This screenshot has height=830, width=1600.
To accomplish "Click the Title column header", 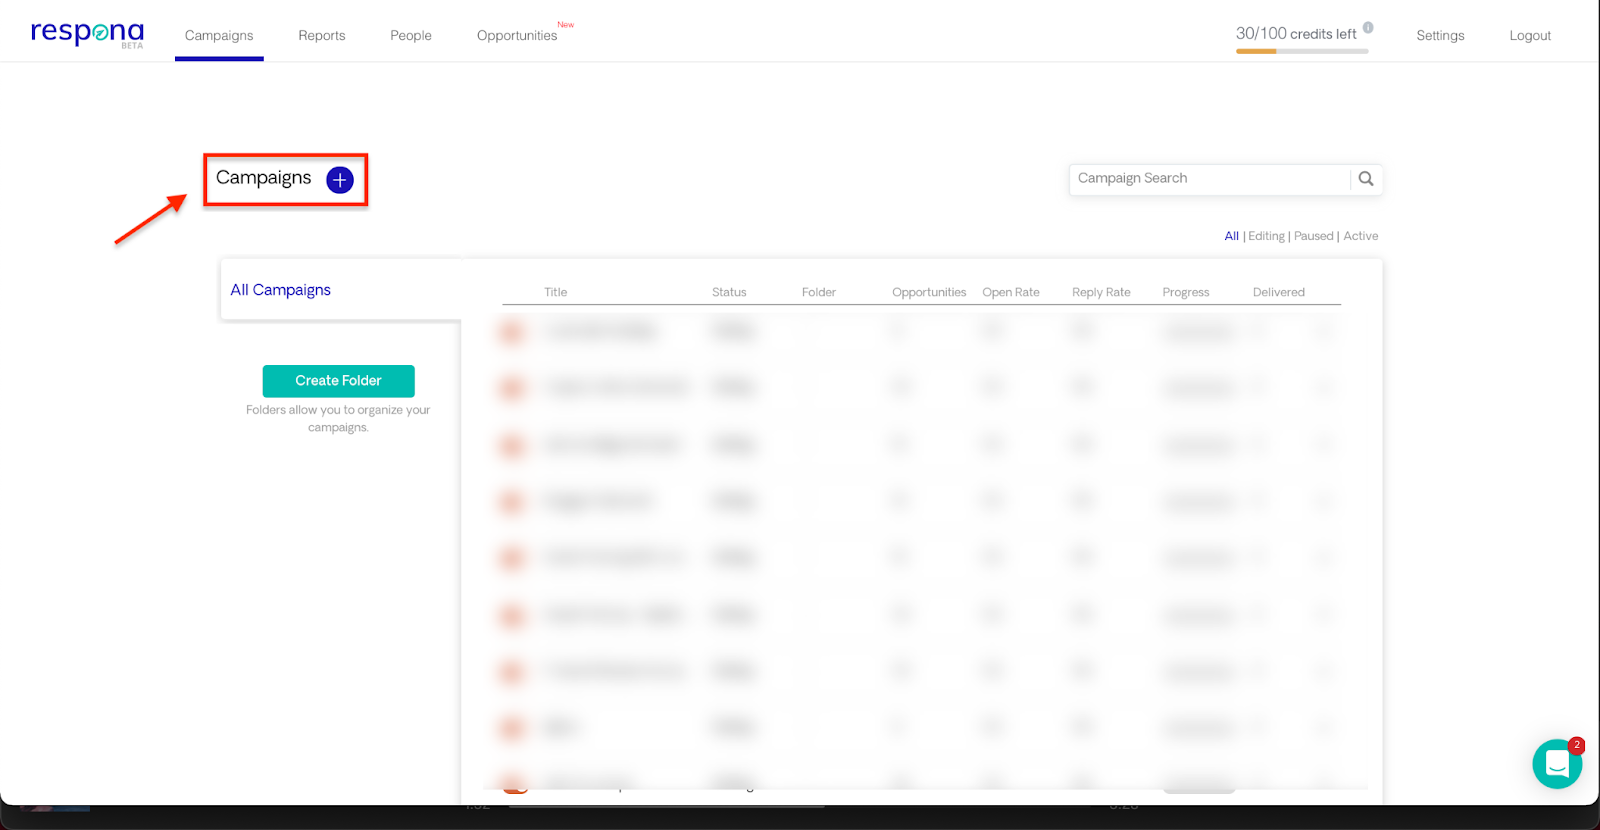I will [556, 292].
